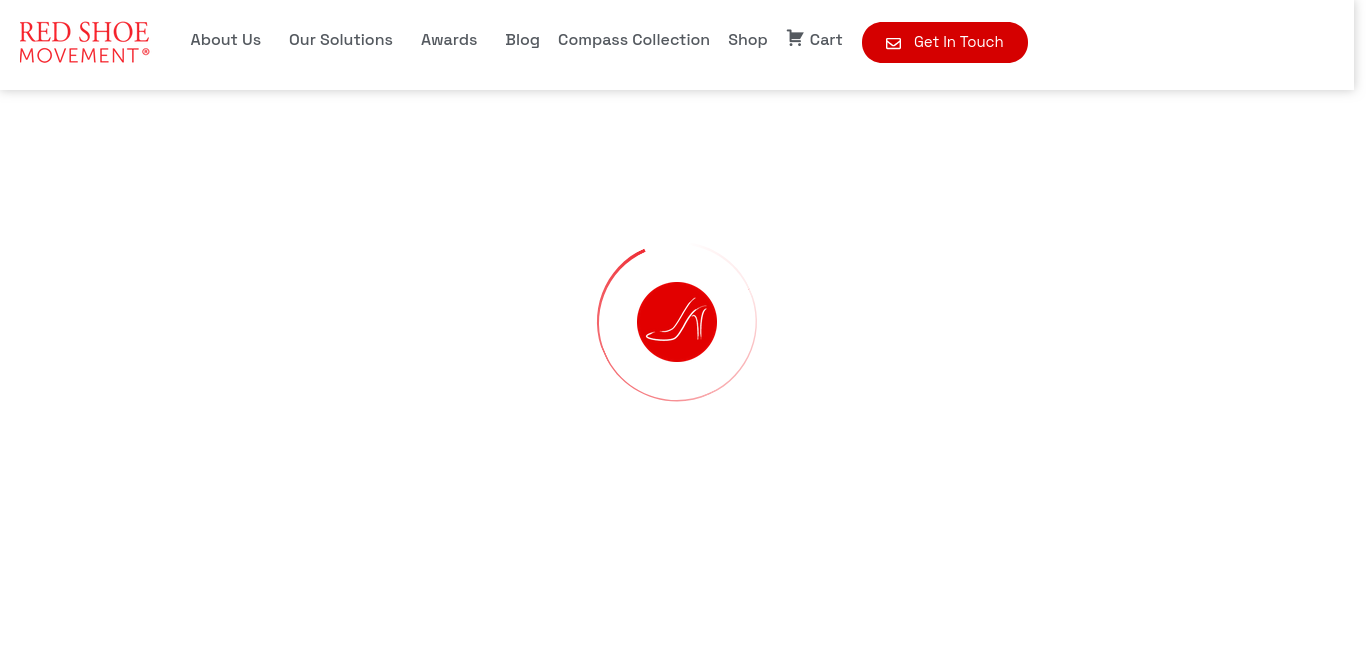
Task: Open the Cart link text
Action: tap(826, 40)
